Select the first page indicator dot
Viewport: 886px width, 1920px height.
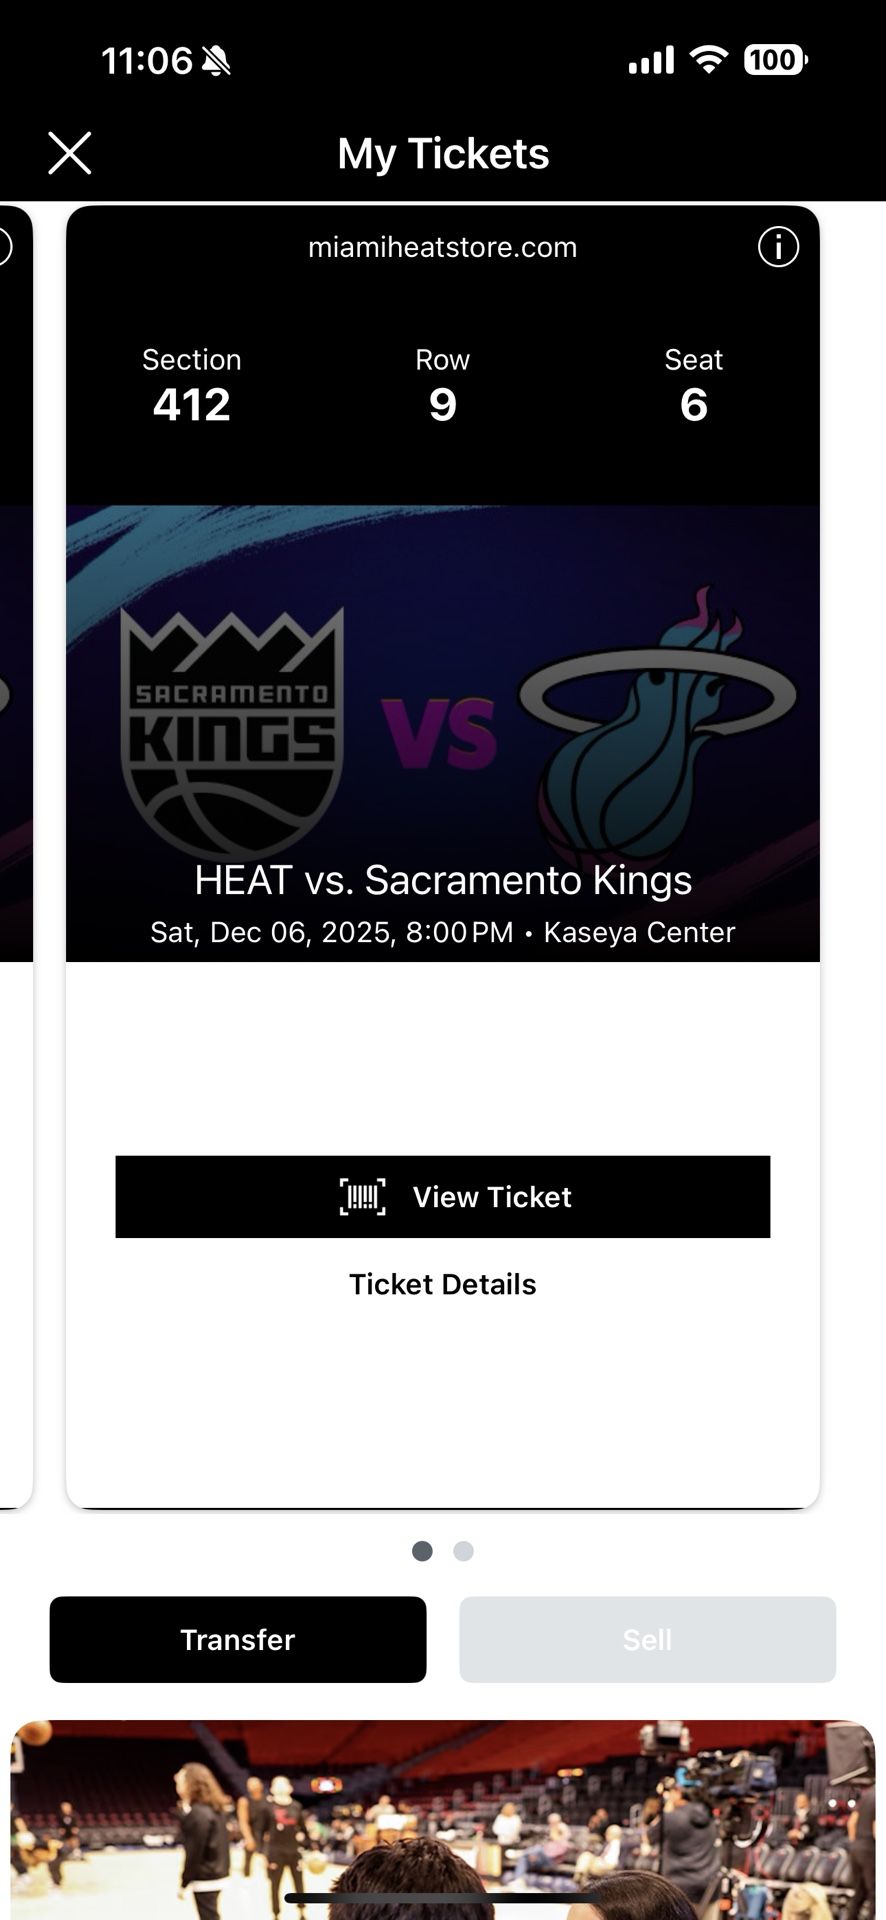423,1551
